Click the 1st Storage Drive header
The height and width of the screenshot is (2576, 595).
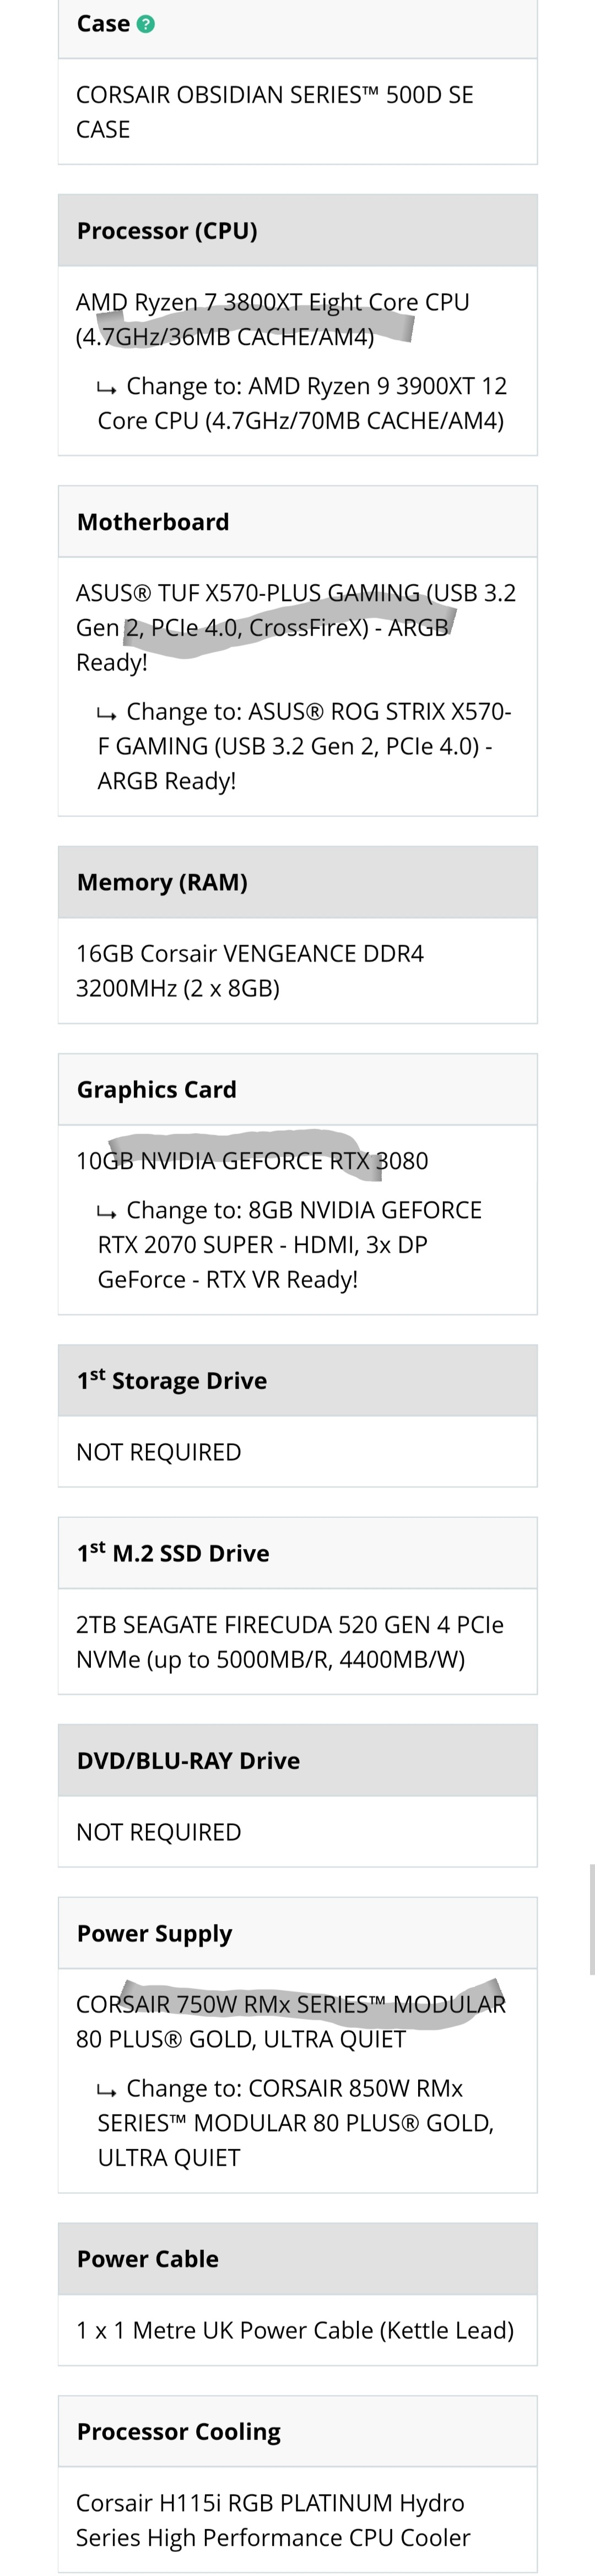(x=298, y=1381)
